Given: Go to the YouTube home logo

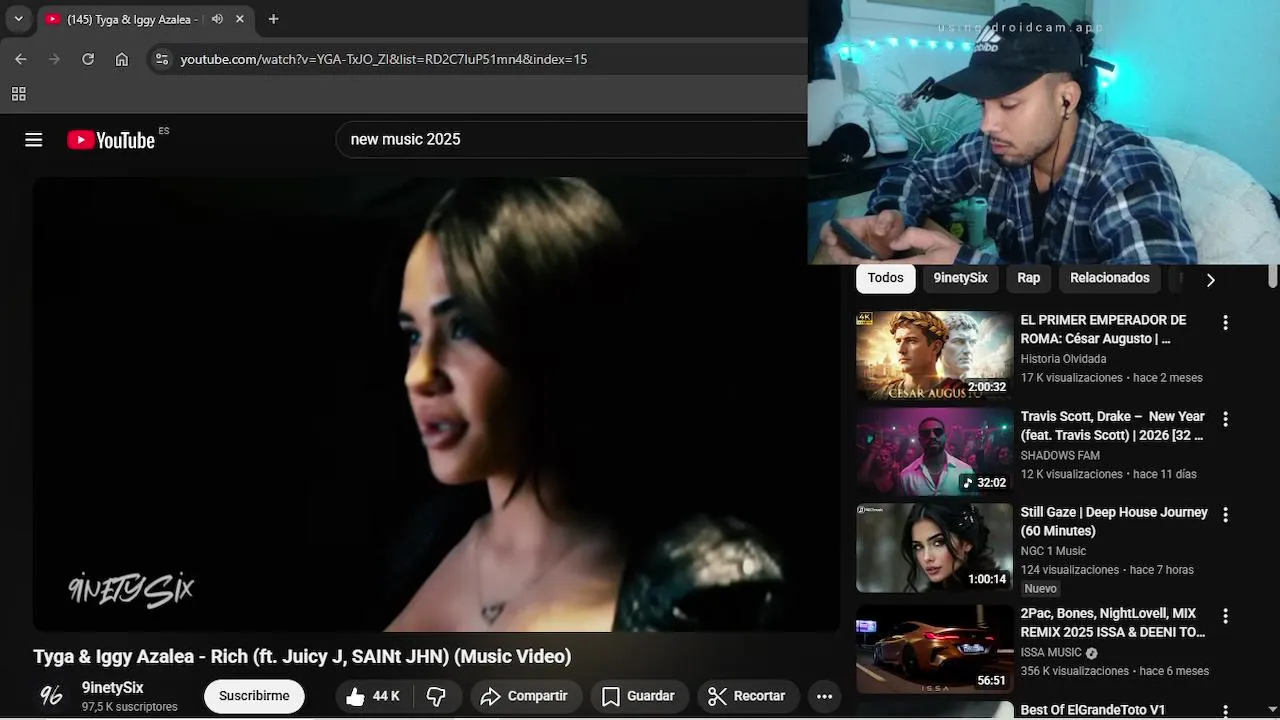Looking at the screenshot, I should pyautogui.click(x=111, y=140).
